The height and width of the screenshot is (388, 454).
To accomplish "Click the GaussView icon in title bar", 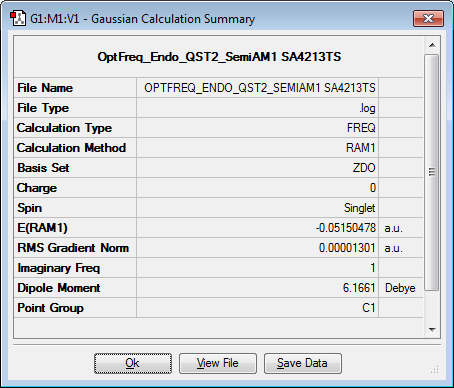I will tap(18, 18).
